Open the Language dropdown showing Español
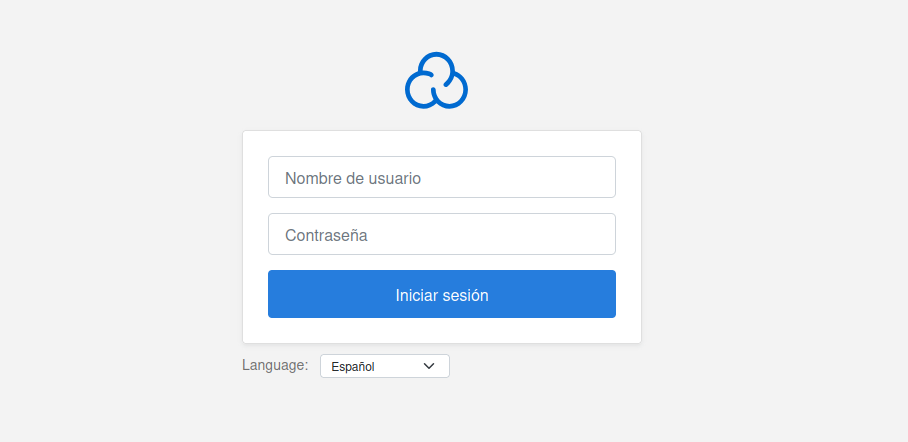The height and width of the screenshot is (442, 908). [x=385, y=366]
